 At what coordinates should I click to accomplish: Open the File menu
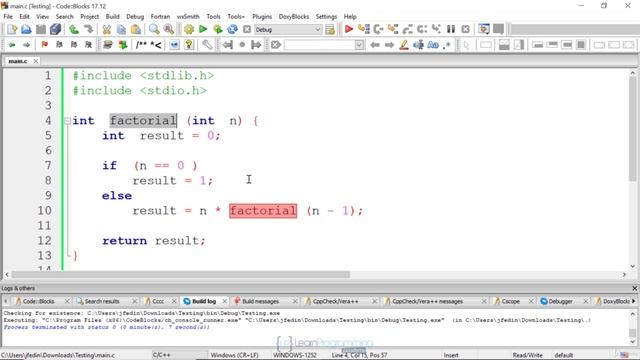click(8, 17)
